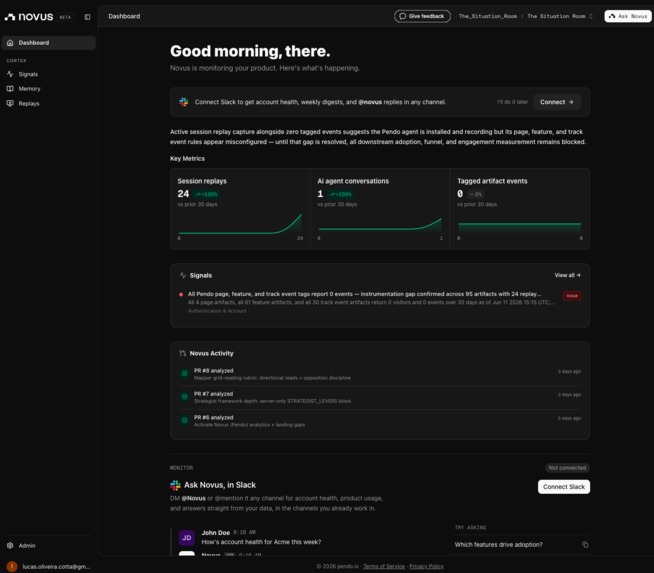
Task: Click the Memory book icon in sidebar
Action: (10, 89)
